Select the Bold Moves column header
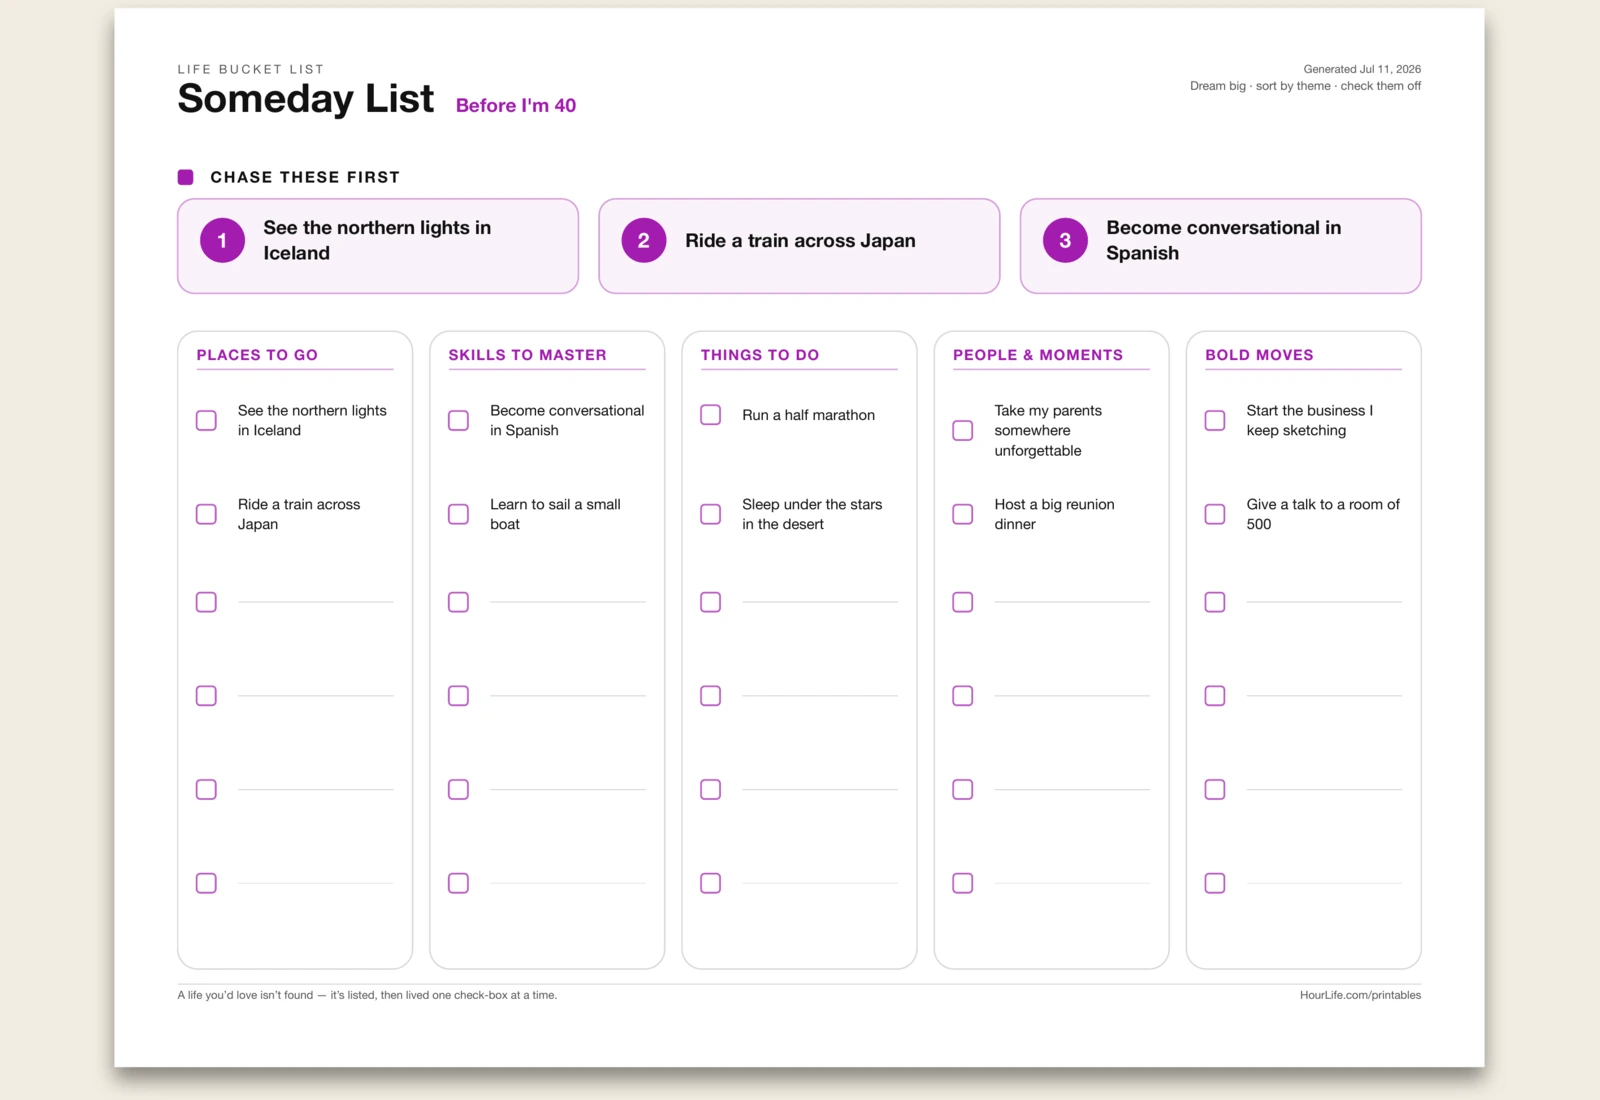 click(1259, 355)
